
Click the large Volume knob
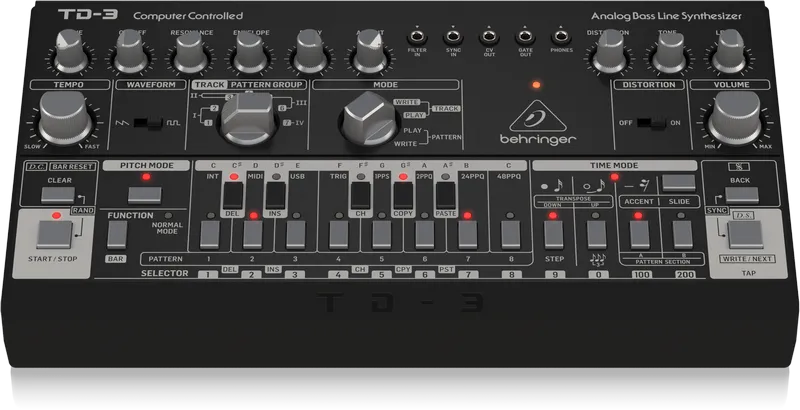[x=735, y=118]
